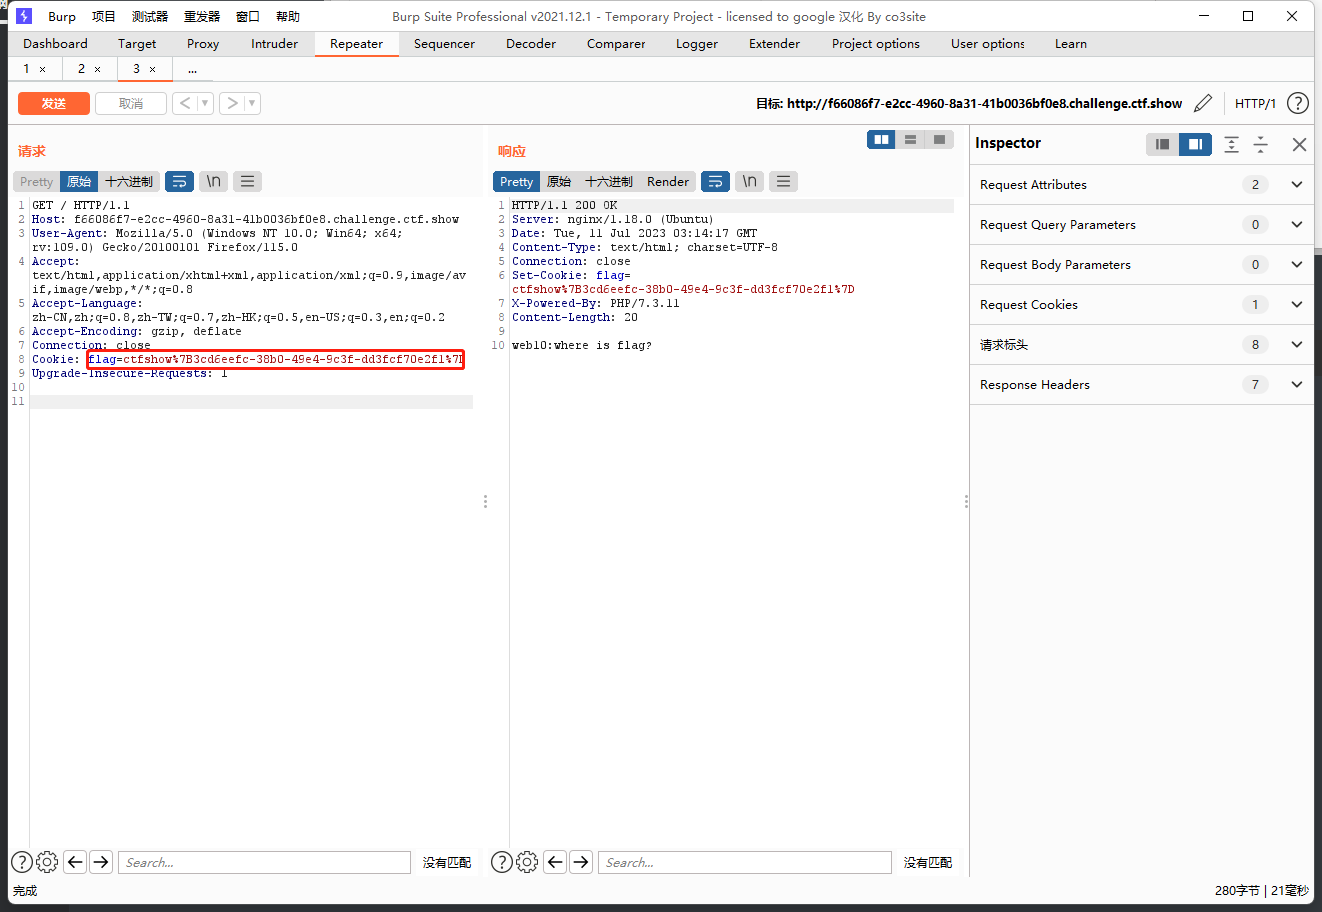This screenshot has height=912, width=1322.
Task: Select combined tabs layout icon
Action: tap(939, 140)
